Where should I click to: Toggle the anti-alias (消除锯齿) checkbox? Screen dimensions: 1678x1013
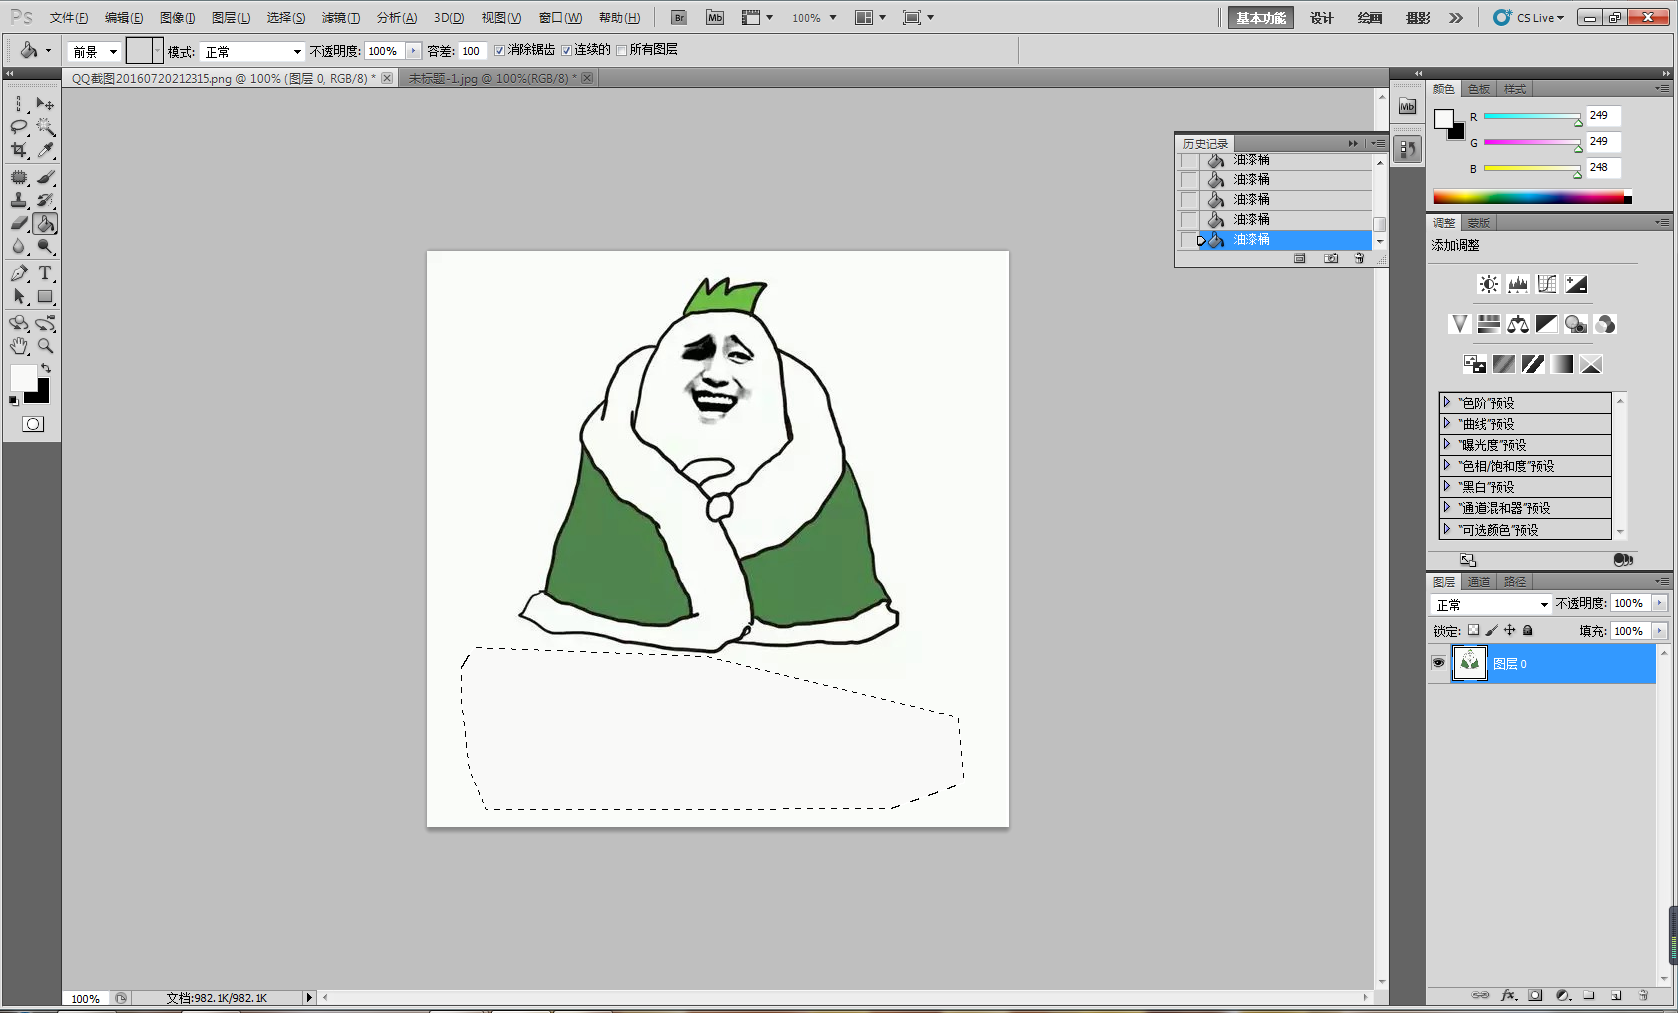coord(500,50)
